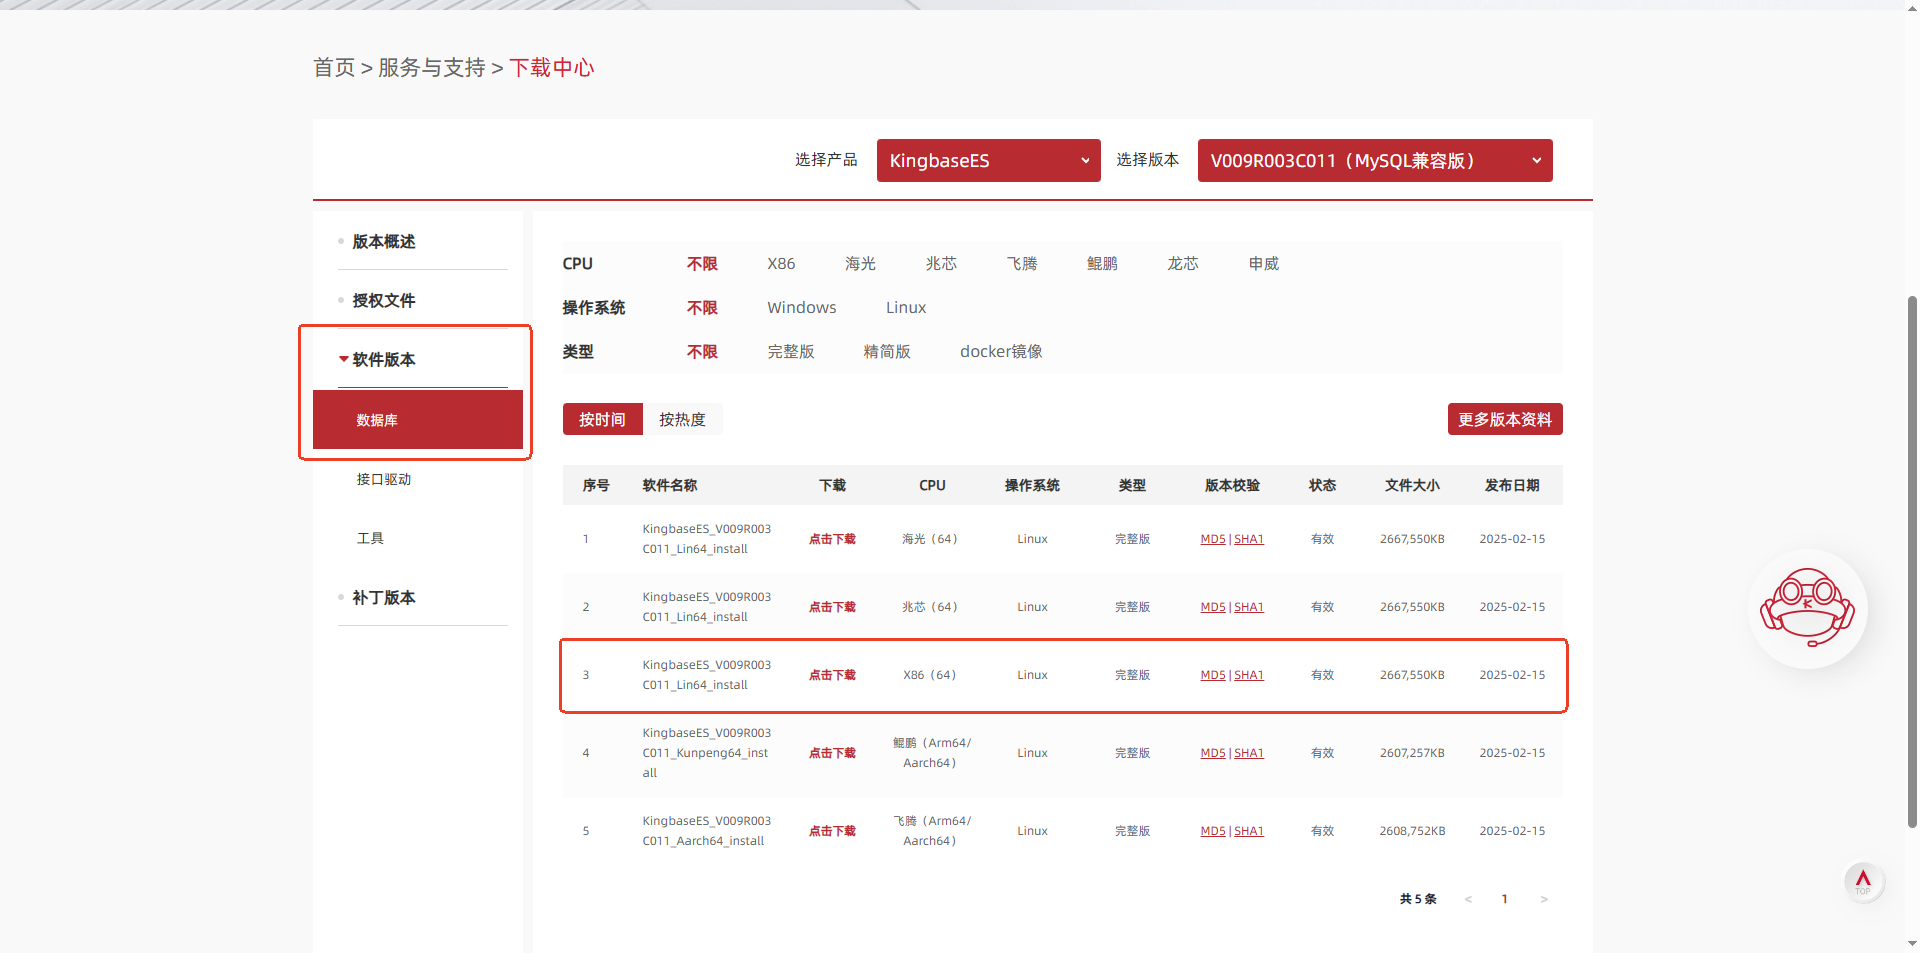
Task: Open the mascot customer service chat icon
Action: coord(1807,609)
